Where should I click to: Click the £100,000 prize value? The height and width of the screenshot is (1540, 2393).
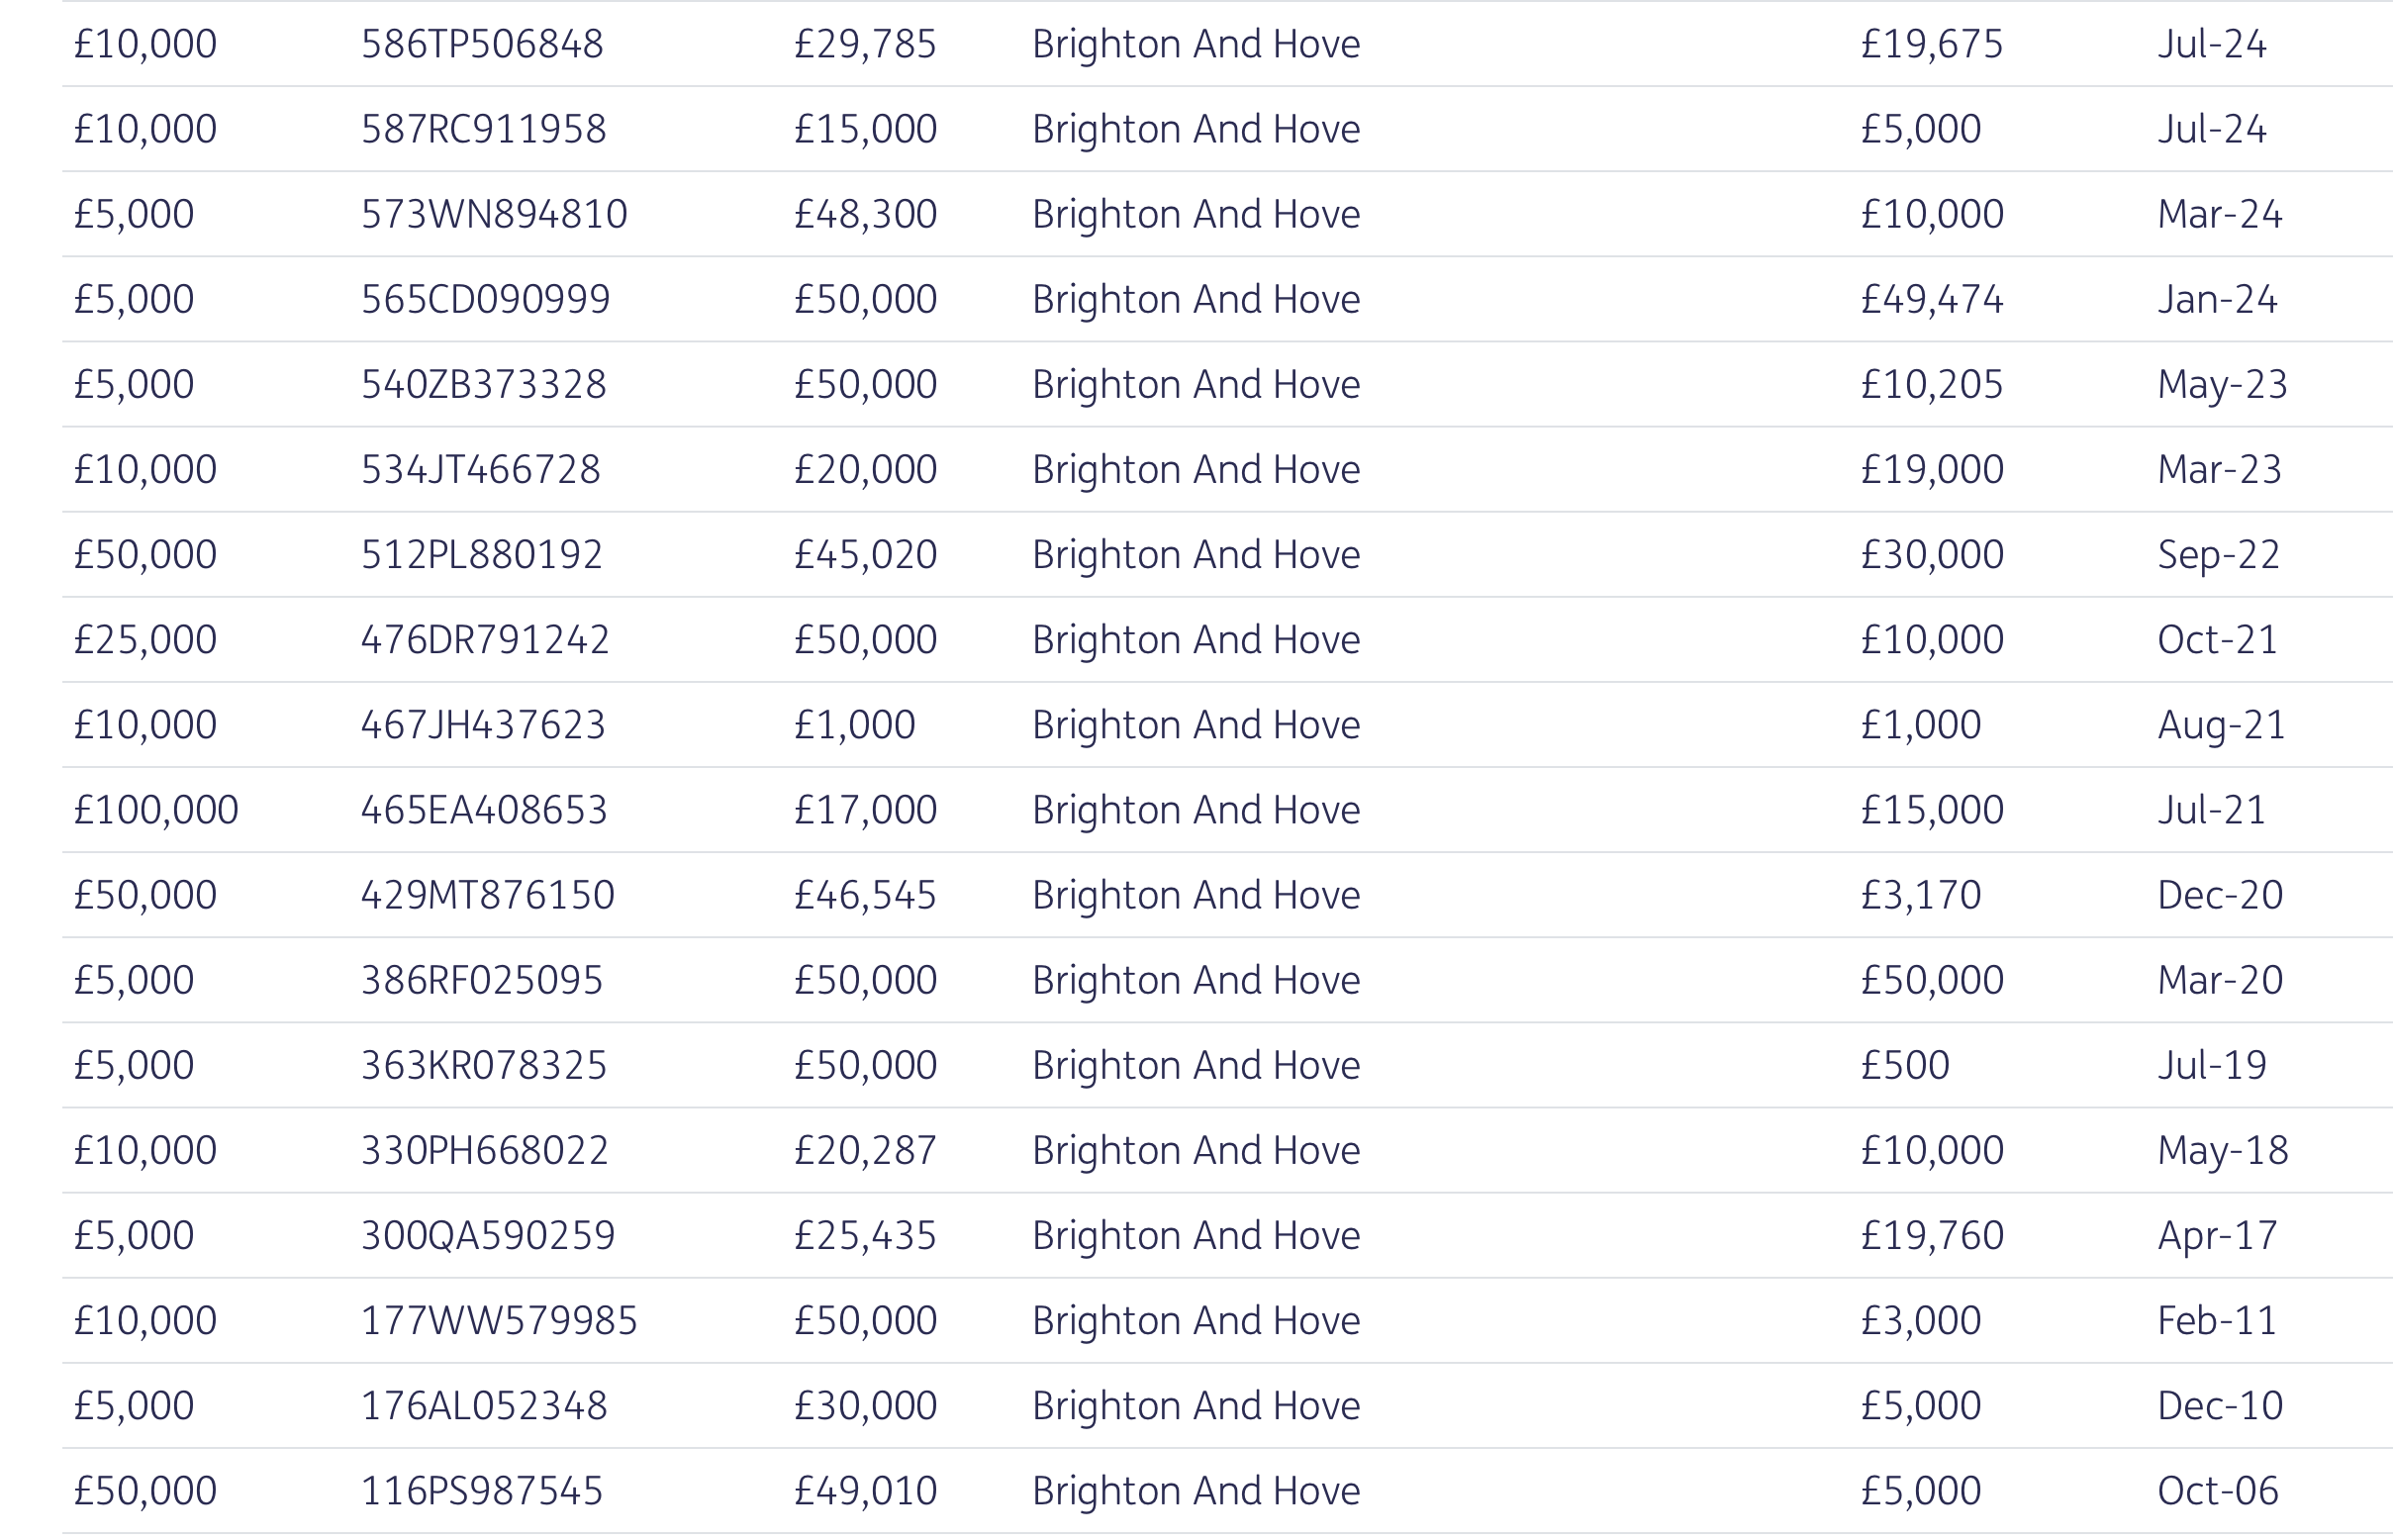click(x=156, y=809)
